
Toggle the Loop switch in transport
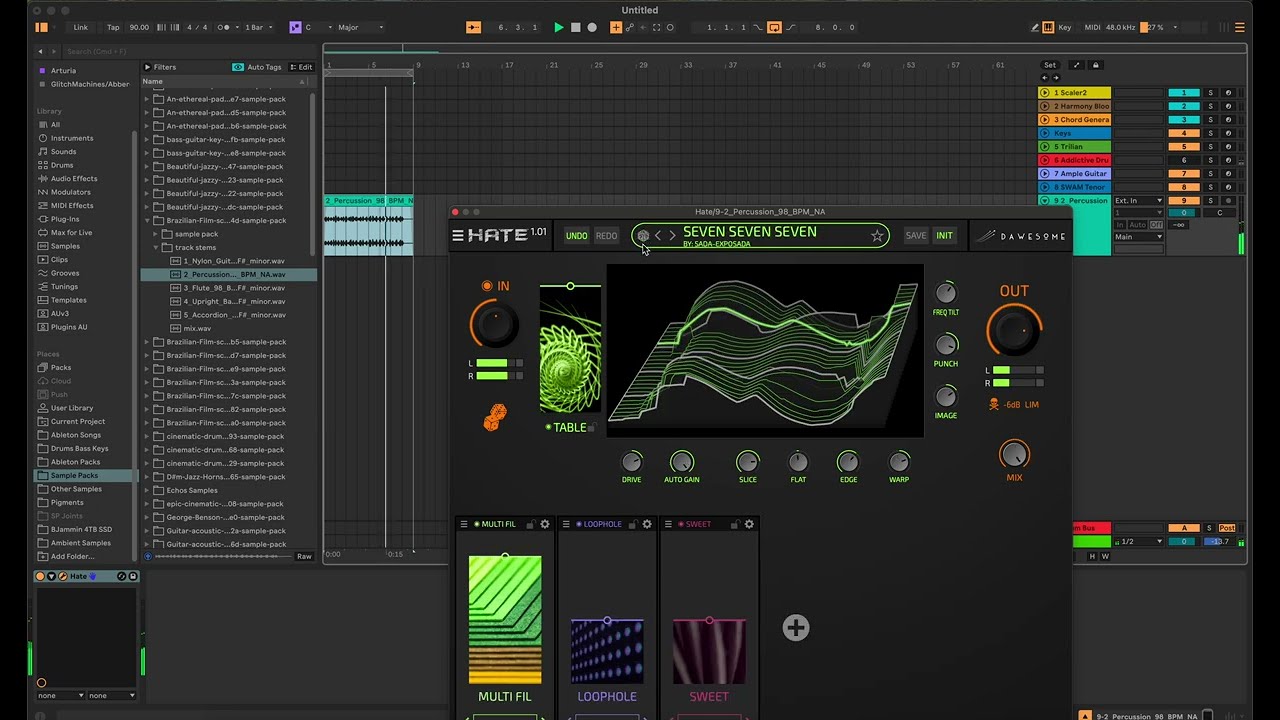774,28
